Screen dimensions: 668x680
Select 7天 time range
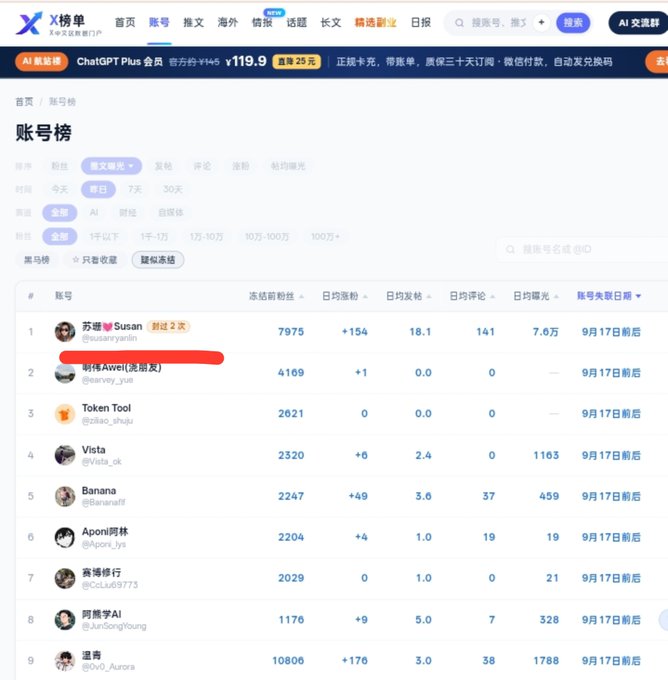point(135,189)
